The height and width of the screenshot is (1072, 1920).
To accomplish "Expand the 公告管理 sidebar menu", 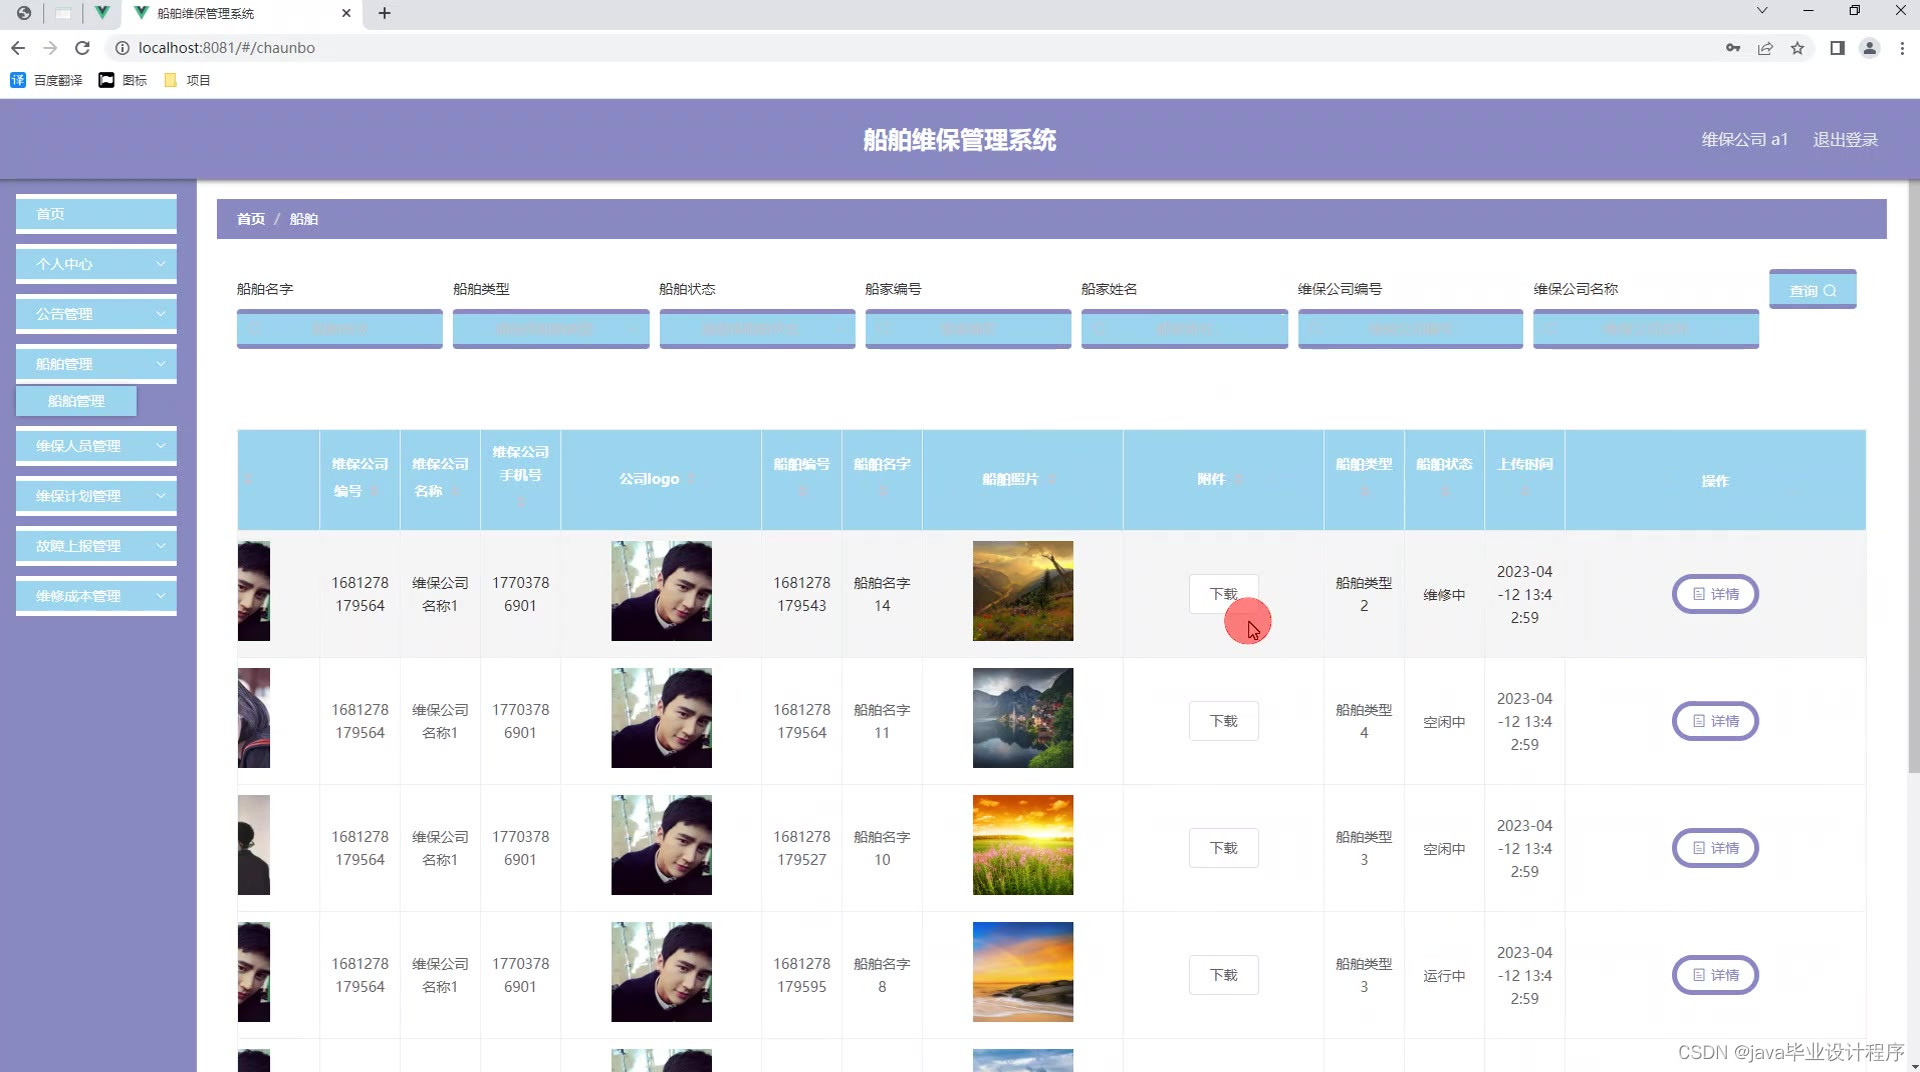I will (96, 314).
